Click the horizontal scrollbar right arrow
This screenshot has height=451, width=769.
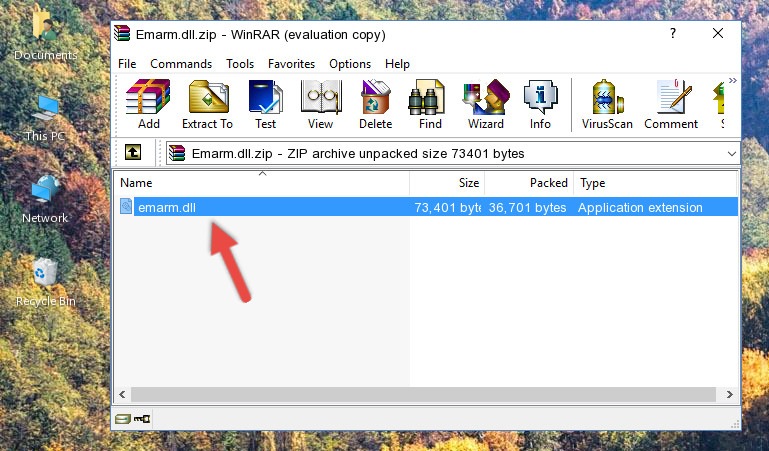pos(730,394)
